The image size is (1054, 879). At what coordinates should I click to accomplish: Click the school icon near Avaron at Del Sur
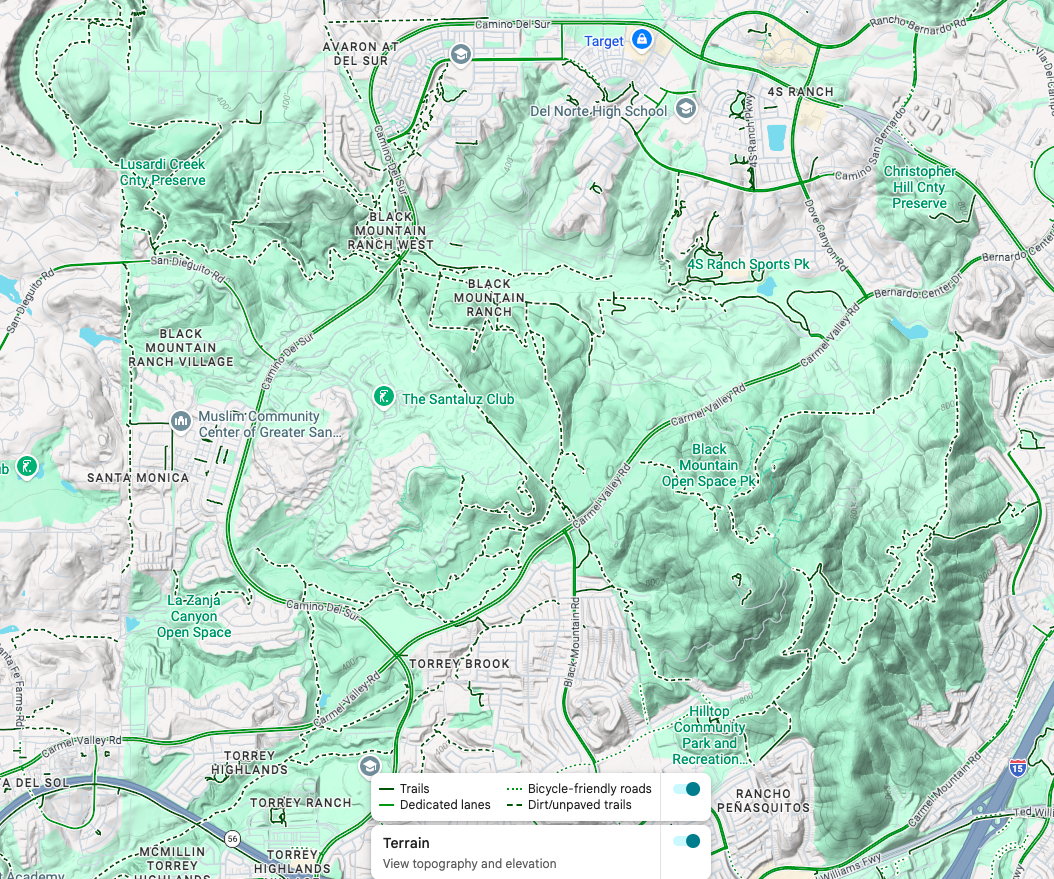460,54
